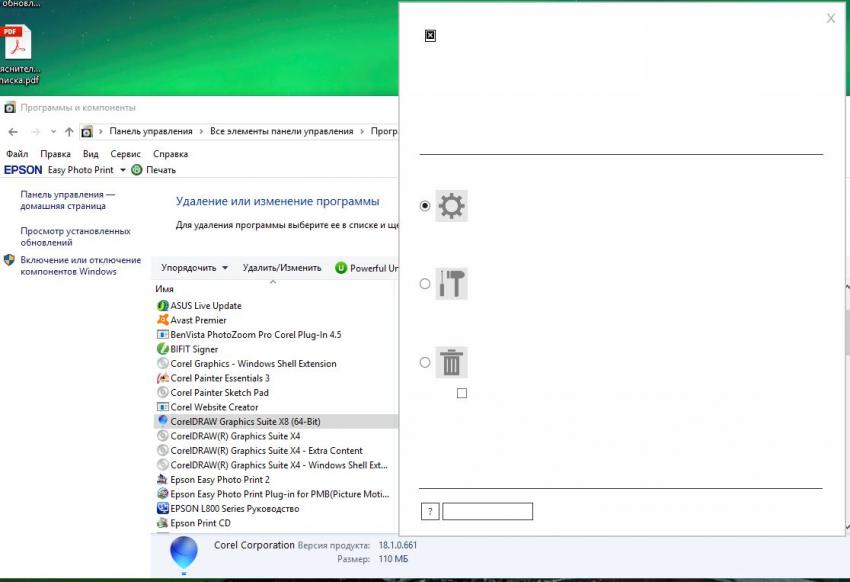This screenshot has width=850, height=582.
Task: Select the repair tools radio button
Action: pos(425,284)
